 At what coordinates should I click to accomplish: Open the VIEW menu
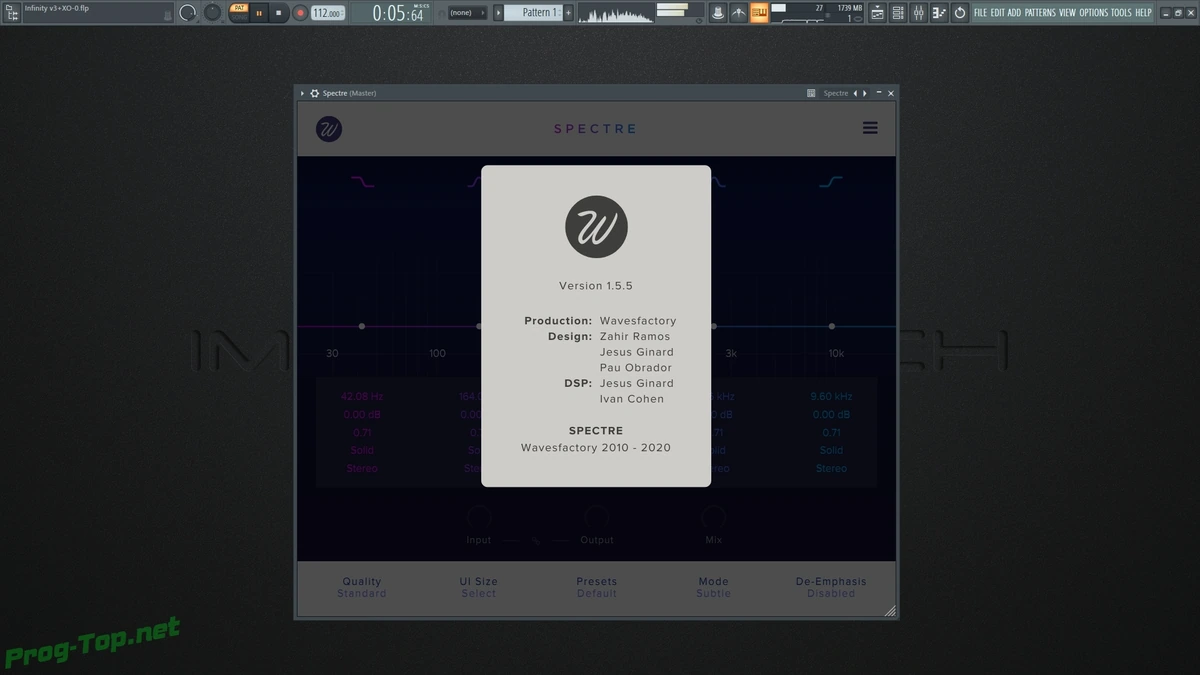[x=1067, y=13]
